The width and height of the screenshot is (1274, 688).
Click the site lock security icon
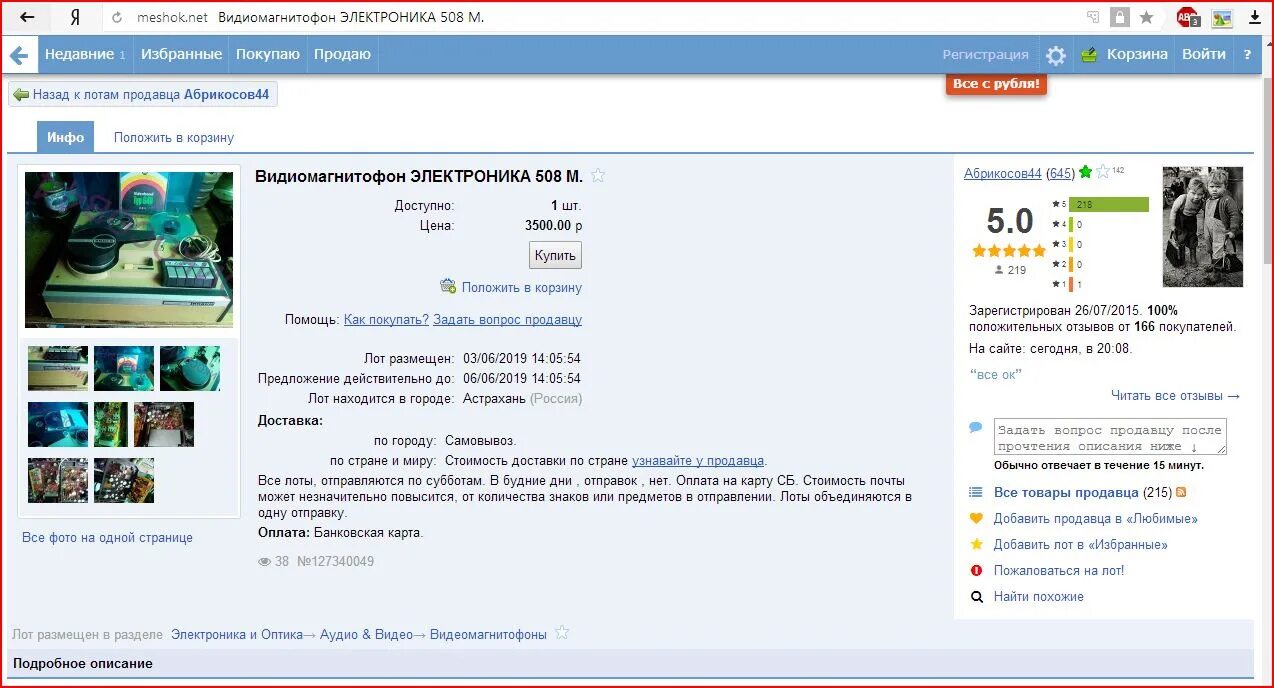tap(1120, 17)
